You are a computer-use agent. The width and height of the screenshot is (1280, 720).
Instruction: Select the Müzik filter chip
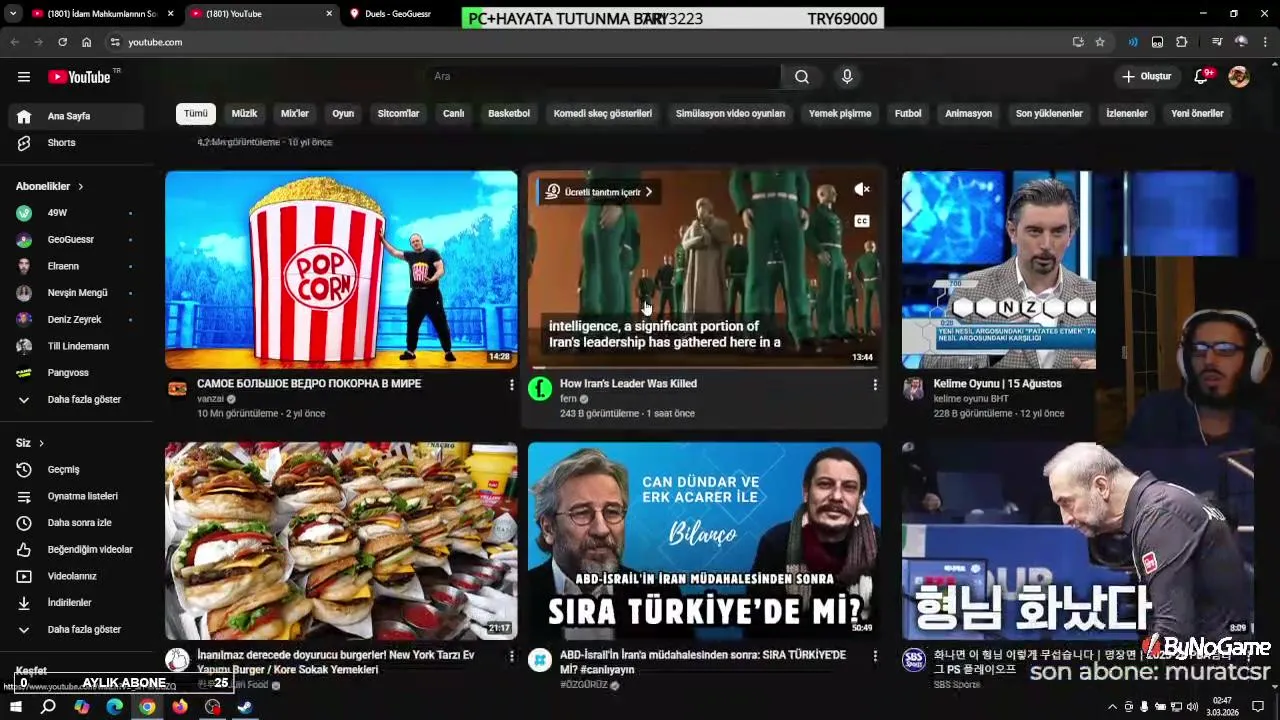244,114
